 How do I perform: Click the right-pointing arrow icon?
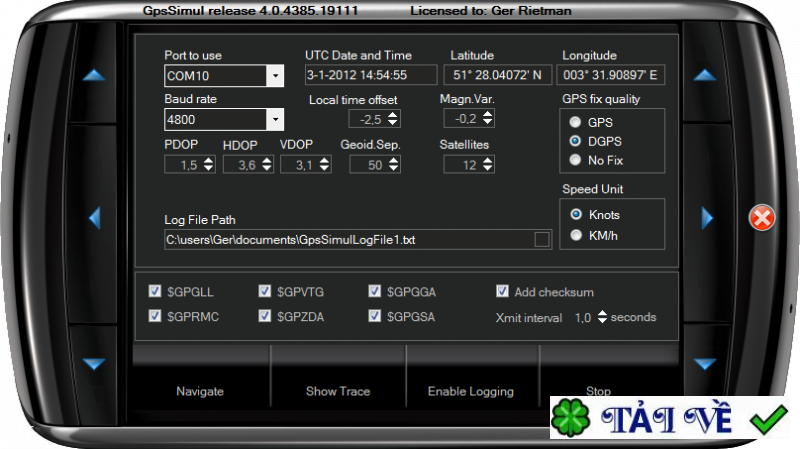point(707,218)
